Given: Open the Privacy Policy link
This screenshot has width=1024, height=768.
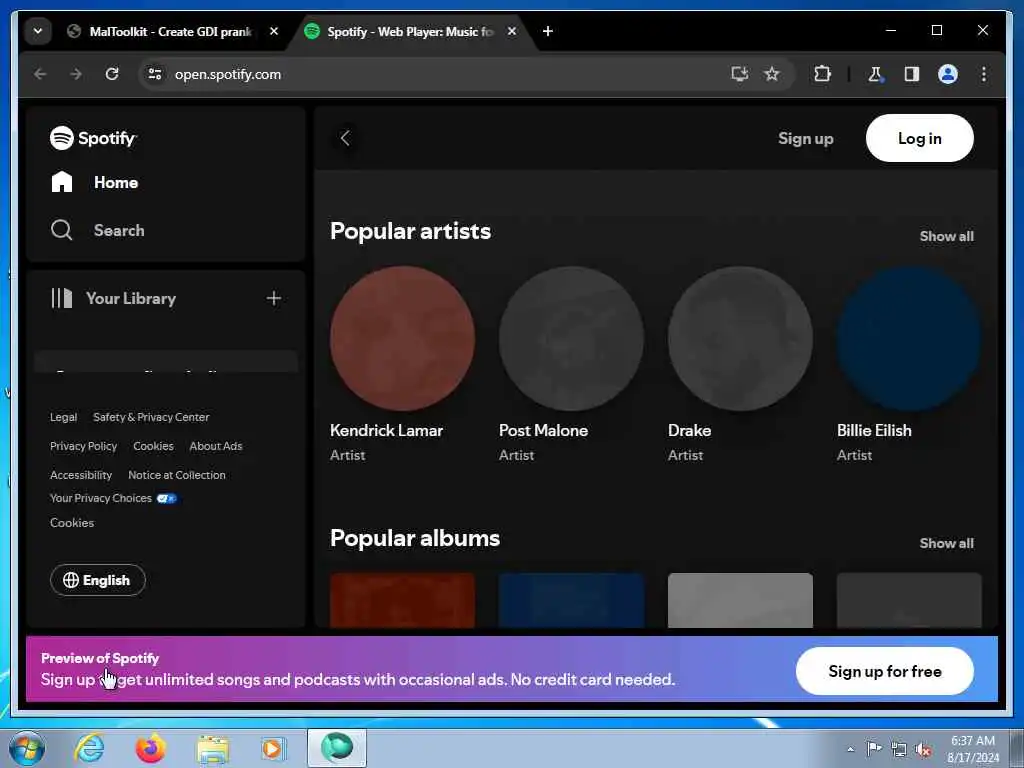Looking at the screenshot, I should (x=84, y=446).
